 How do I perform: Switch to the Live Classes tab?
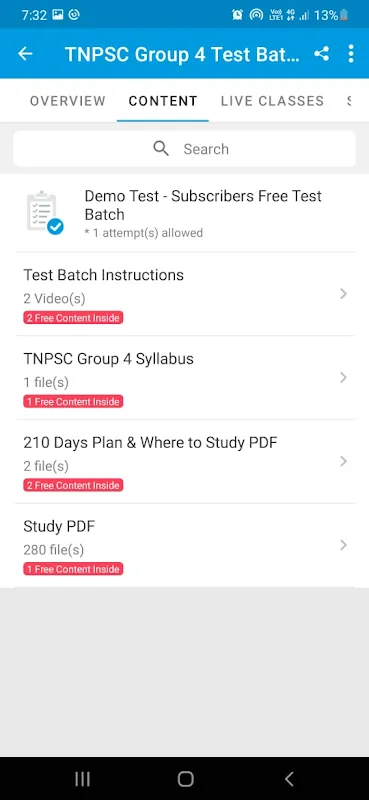point(272,101)
